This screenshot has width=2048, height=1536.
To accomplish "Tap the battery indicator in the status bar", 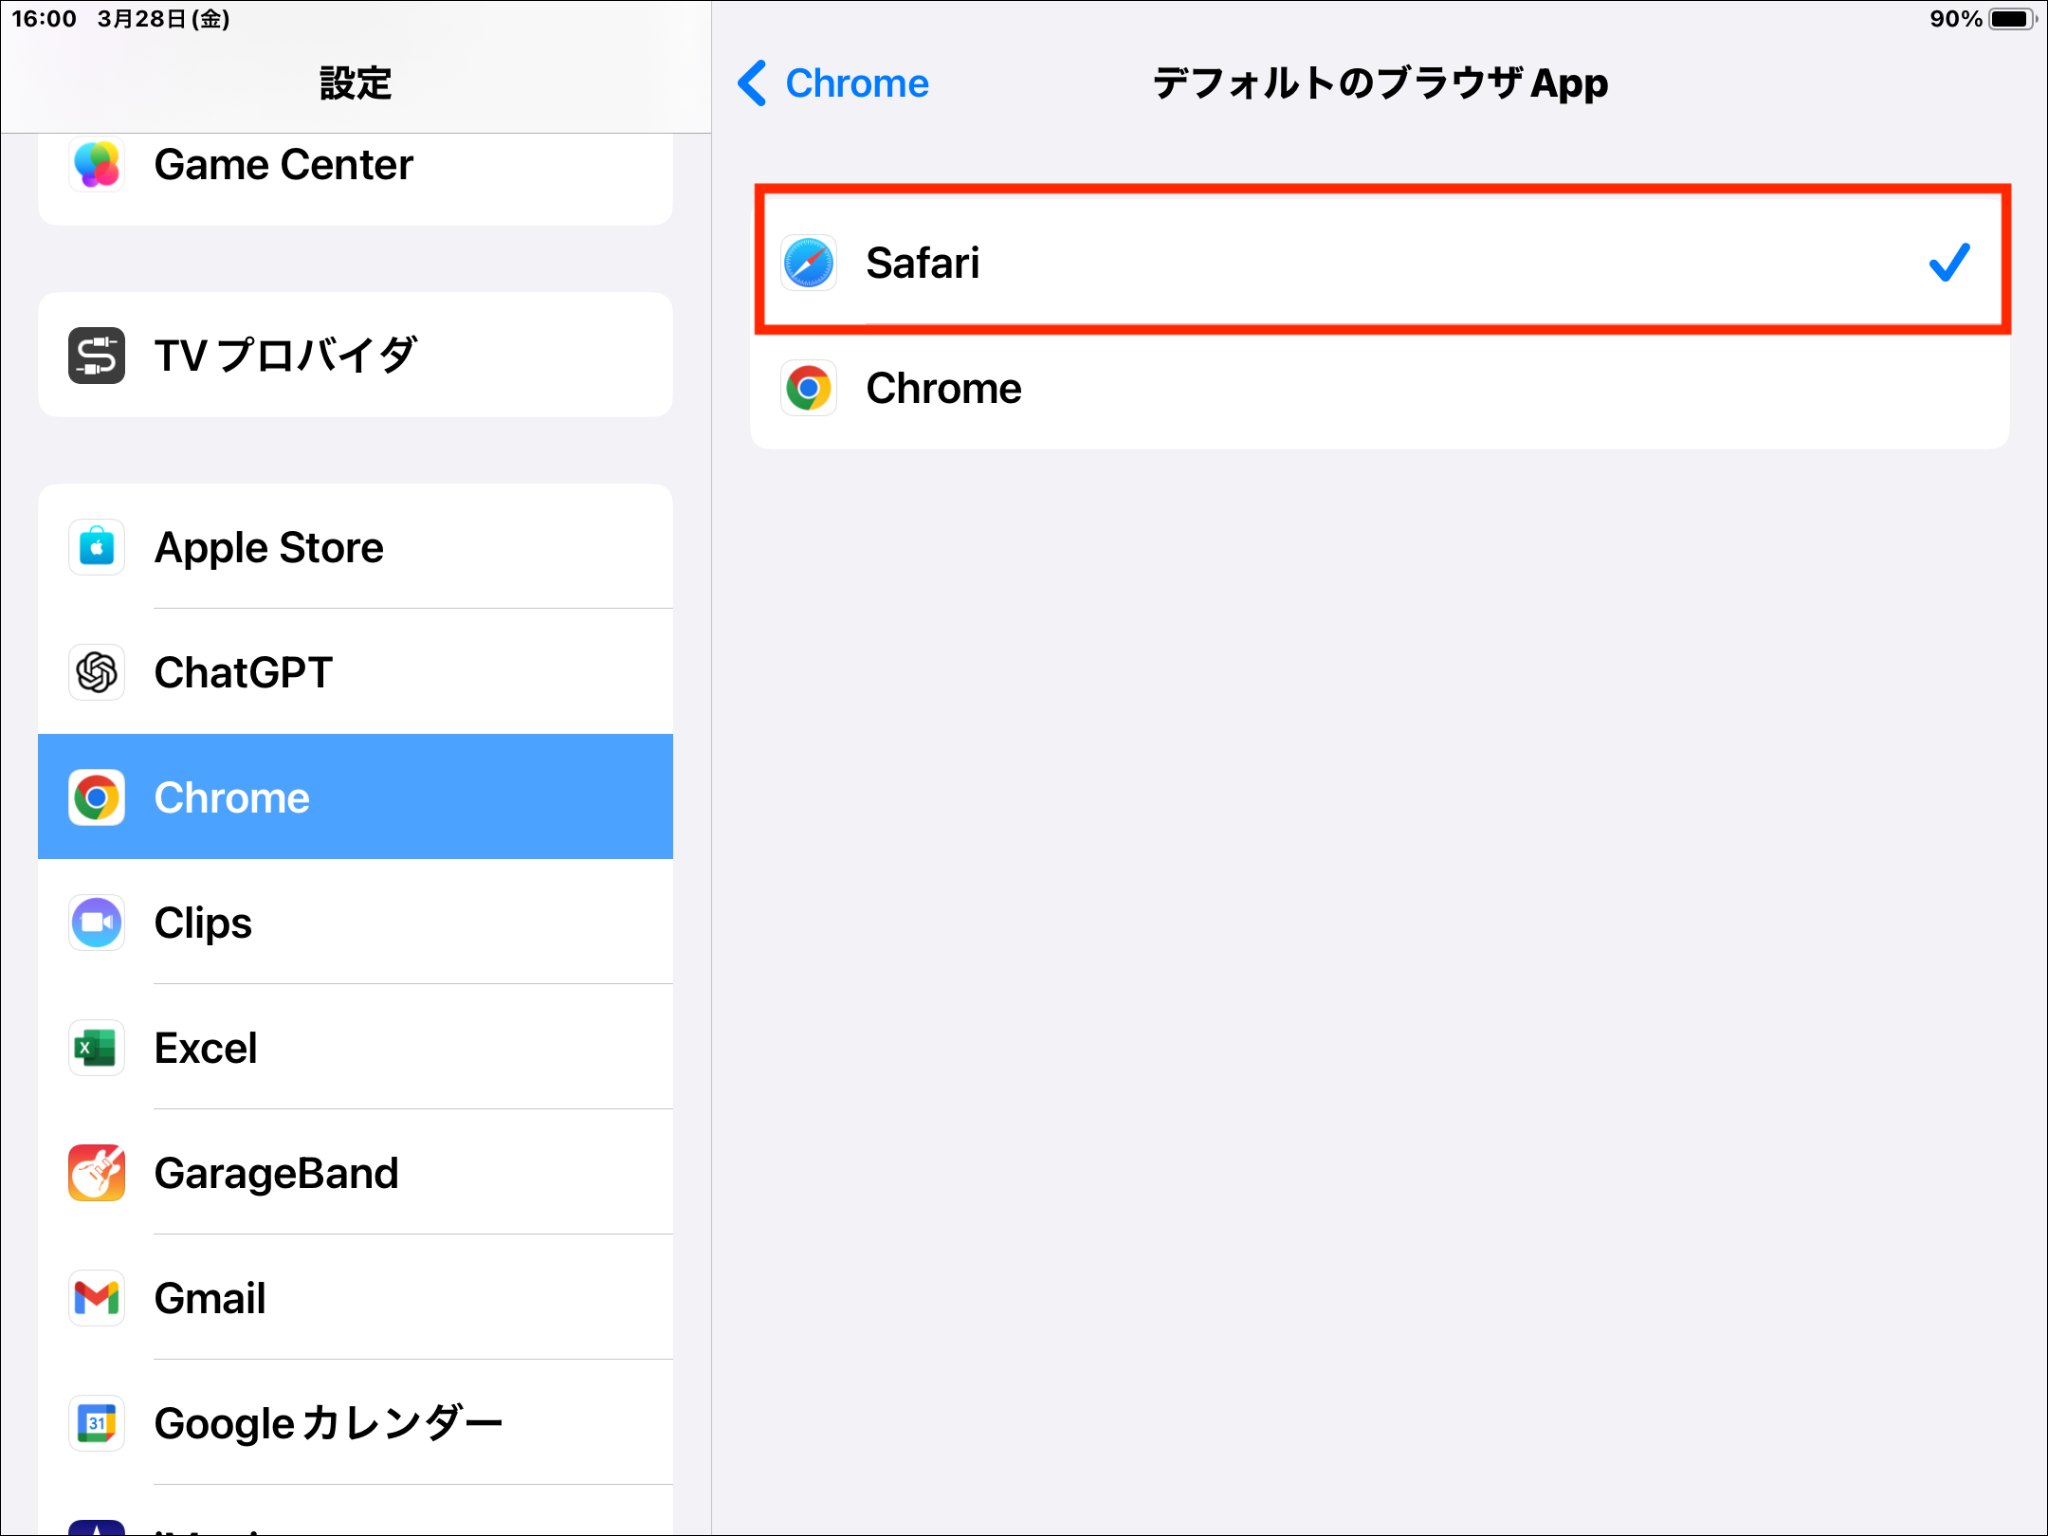I will point(2012,19).
